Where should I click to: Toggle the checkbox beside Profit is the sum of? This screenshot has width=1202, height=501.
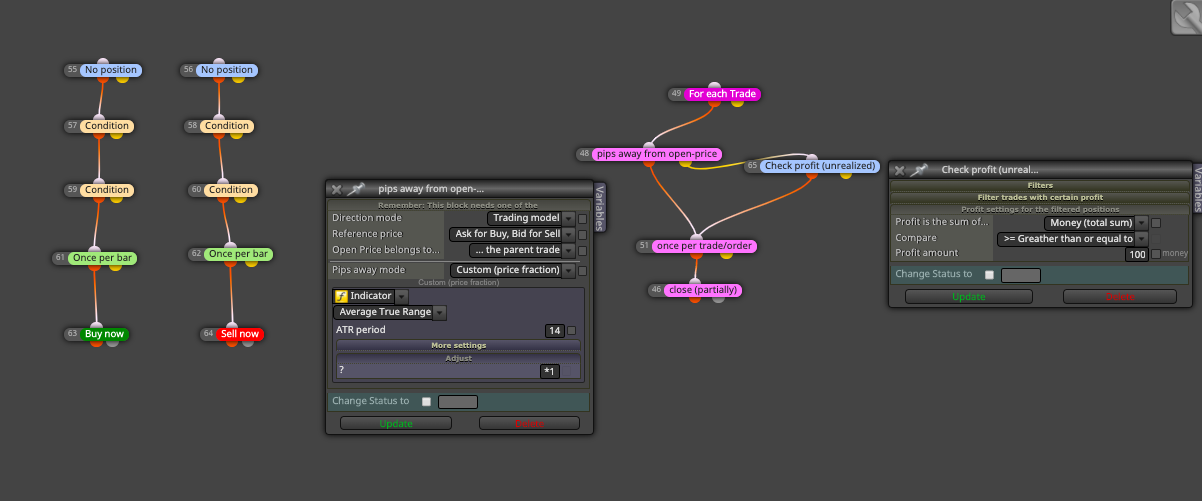pos(1156,223)
